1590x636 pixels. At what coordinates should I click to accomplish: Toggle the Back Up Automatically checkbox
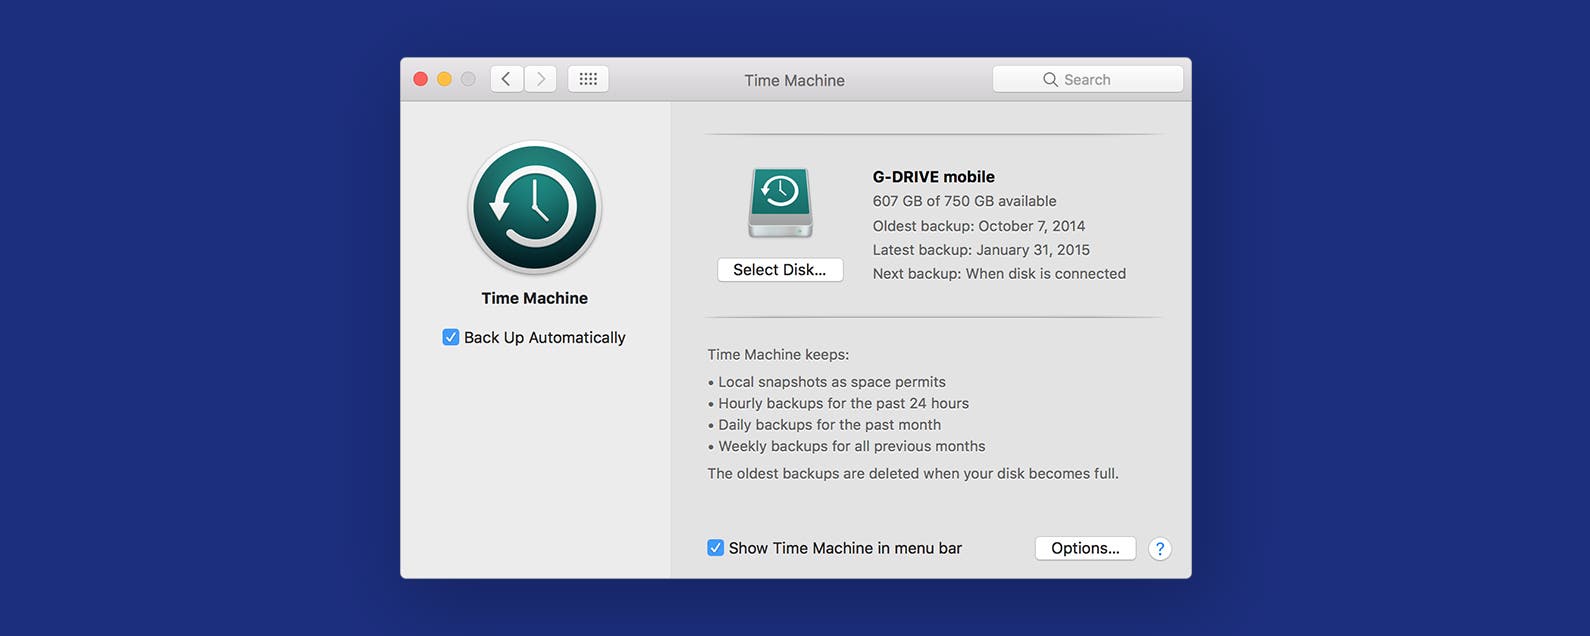(451, 337)
